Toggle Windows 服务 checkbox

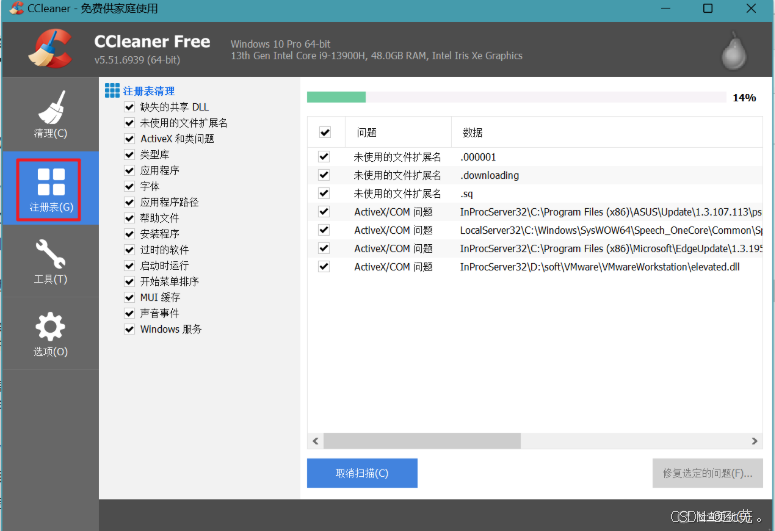pos(129,329)
